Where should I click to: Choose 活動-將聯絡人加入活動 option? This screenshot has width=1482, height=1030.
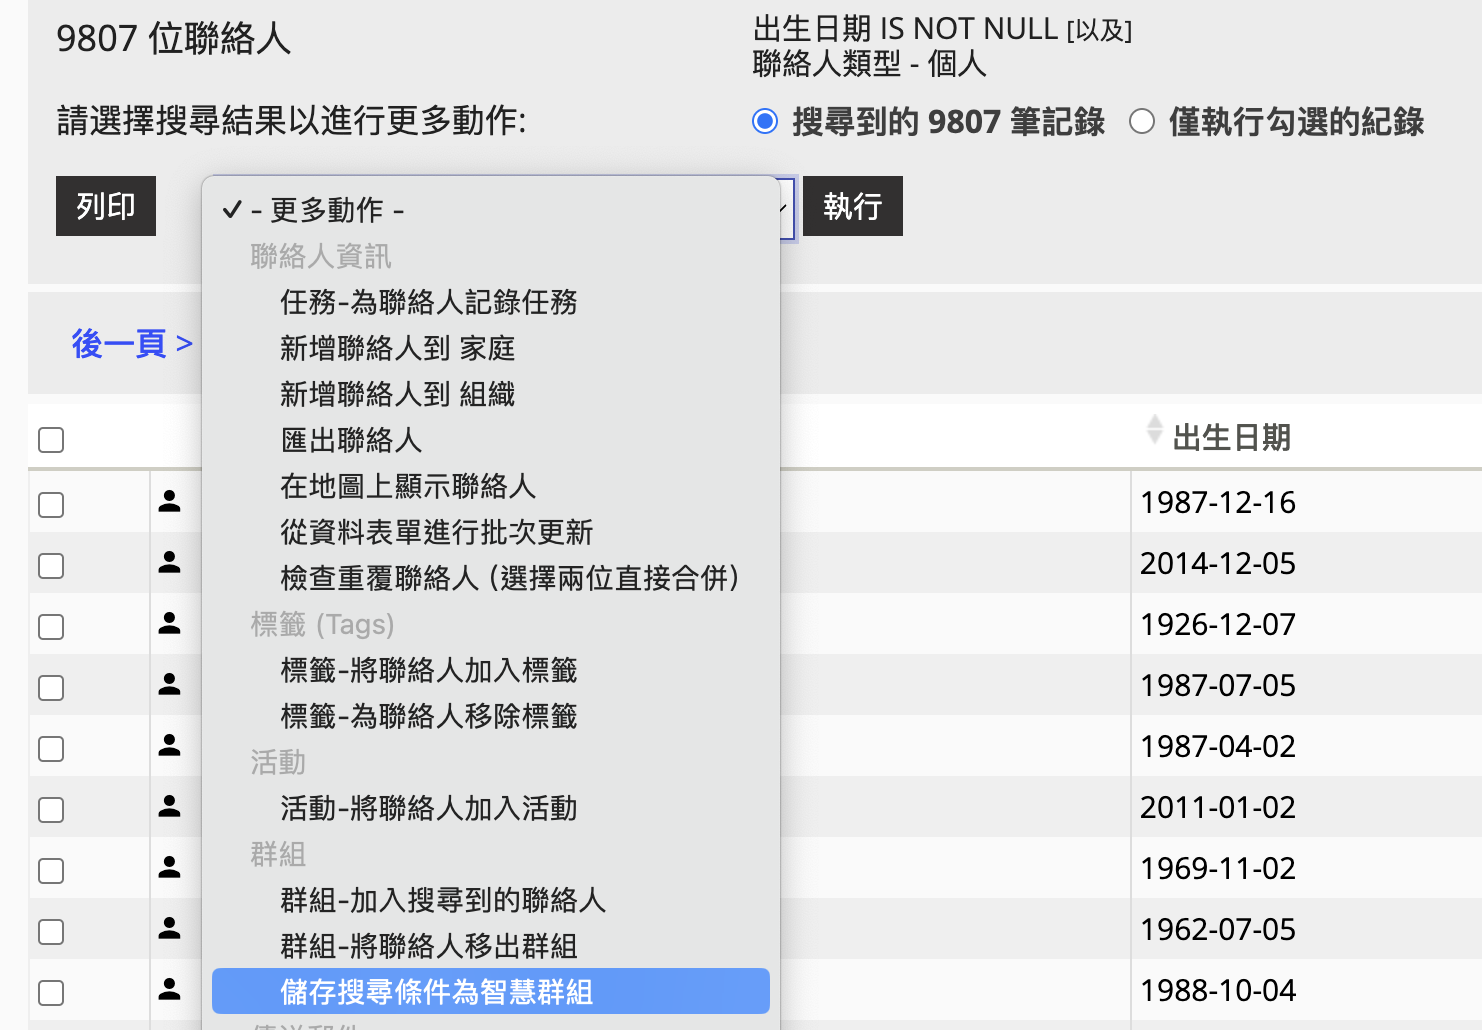pyautogui.click(x=491, y=808)
